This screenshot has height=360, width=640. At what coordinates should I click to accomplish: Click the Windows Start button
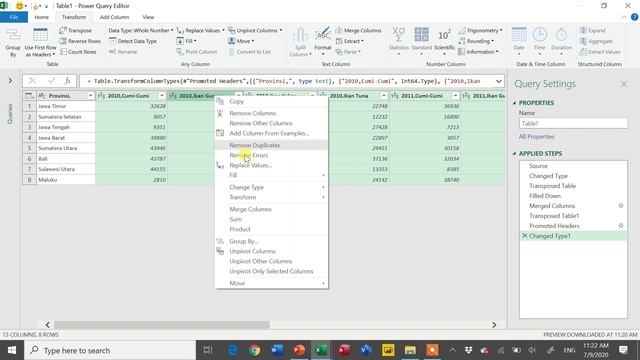[x=12, y=350]
